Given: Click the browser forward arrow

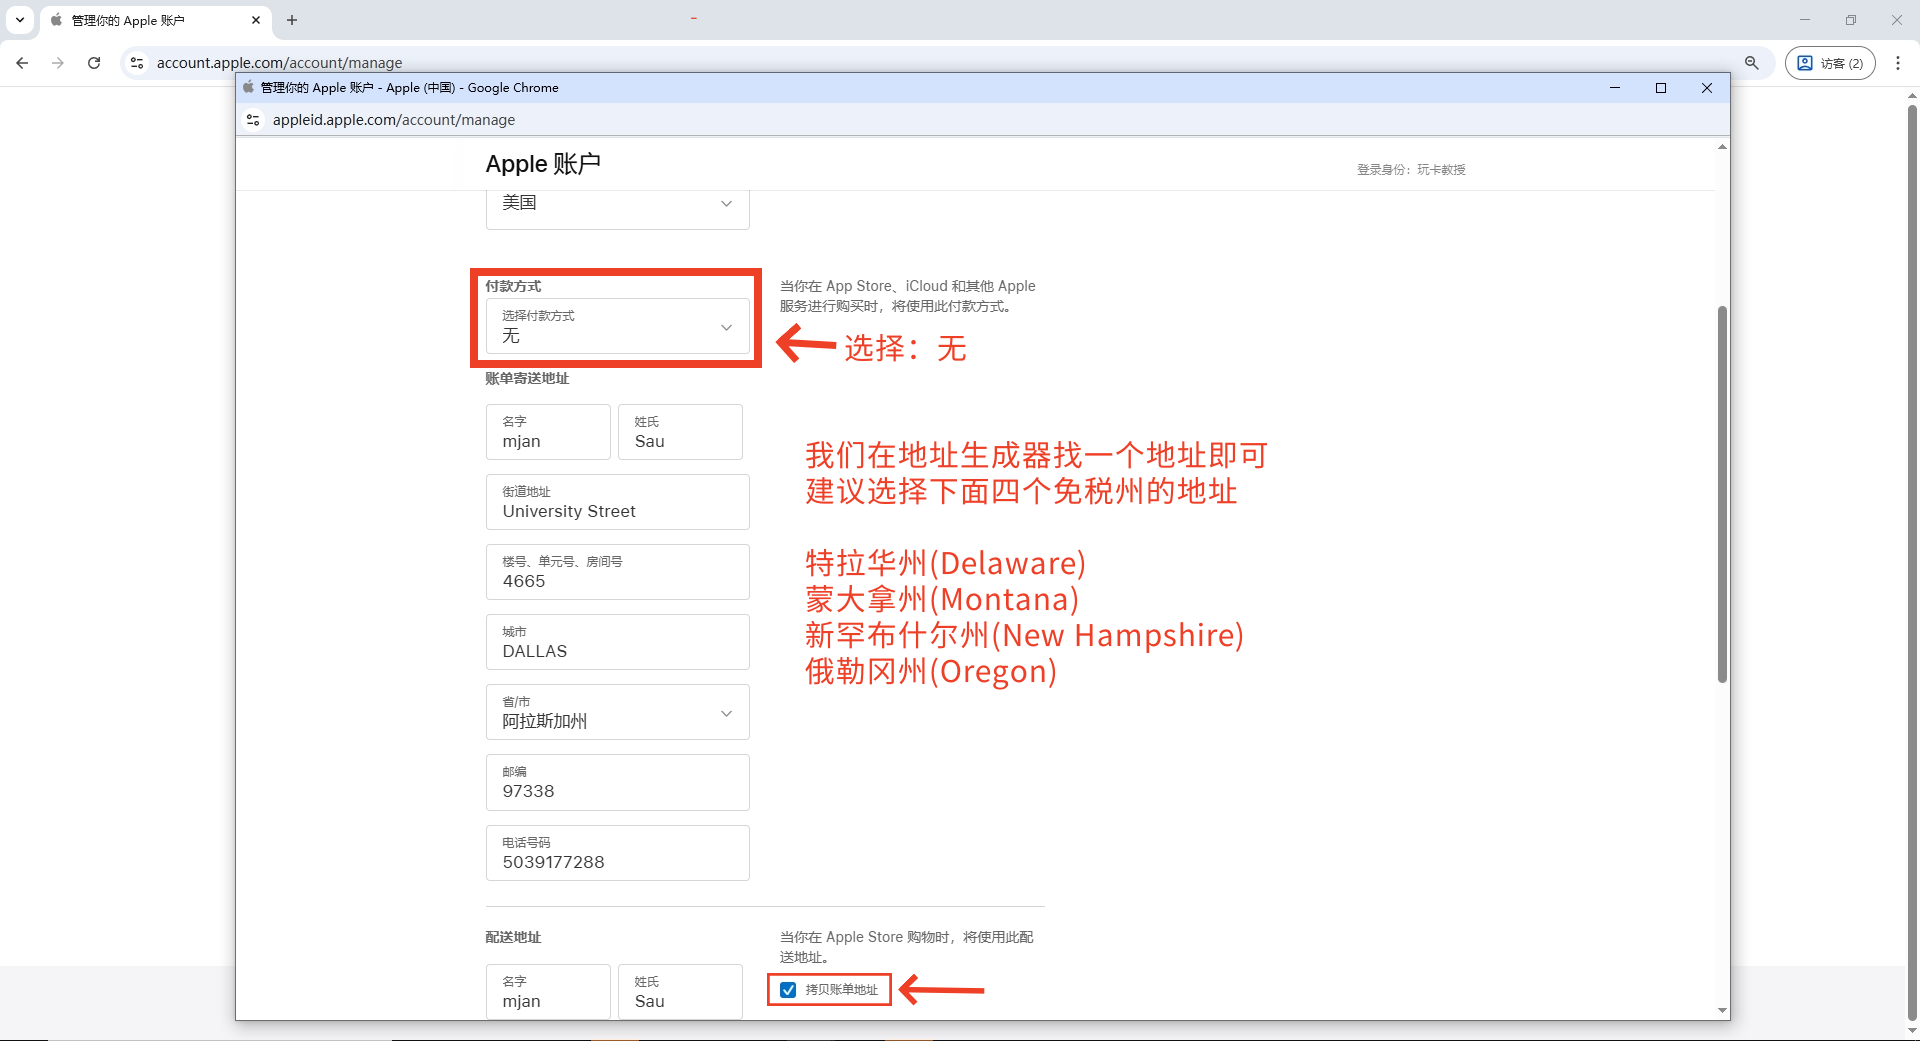Looking at the screenshot, I should [58, 63].
